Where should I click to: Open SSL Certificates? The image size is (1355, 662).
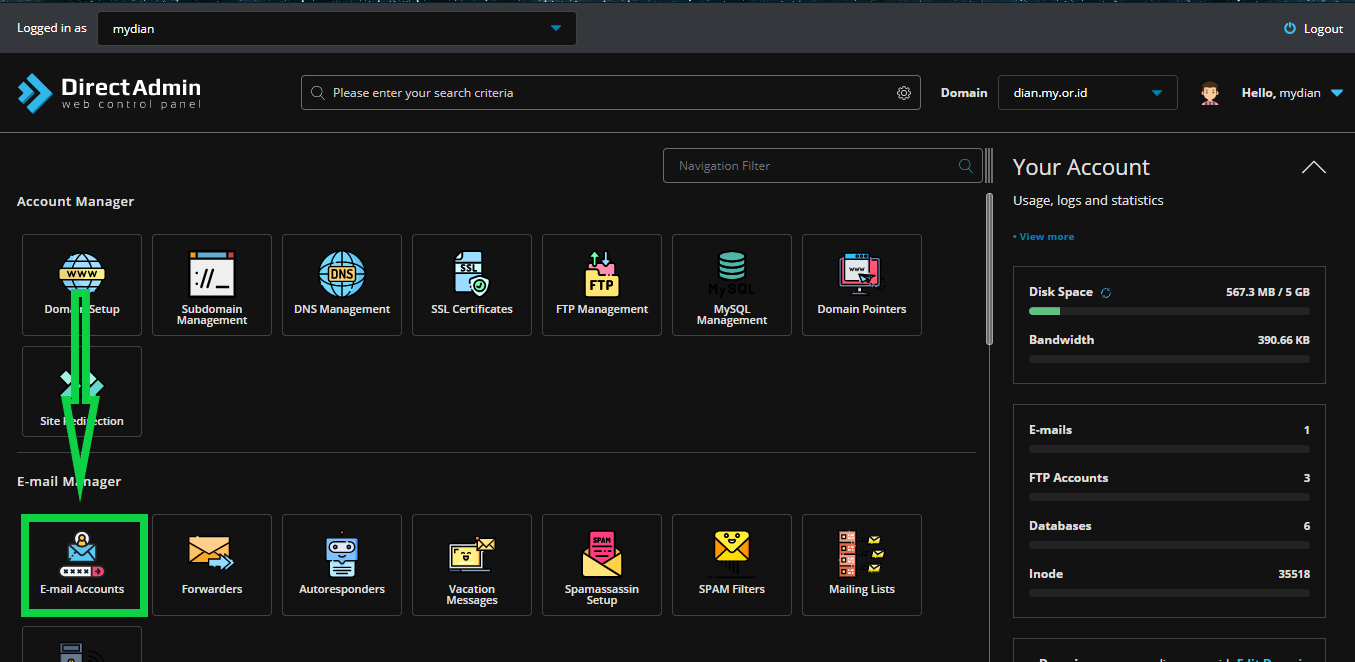[x=472, y=285]
